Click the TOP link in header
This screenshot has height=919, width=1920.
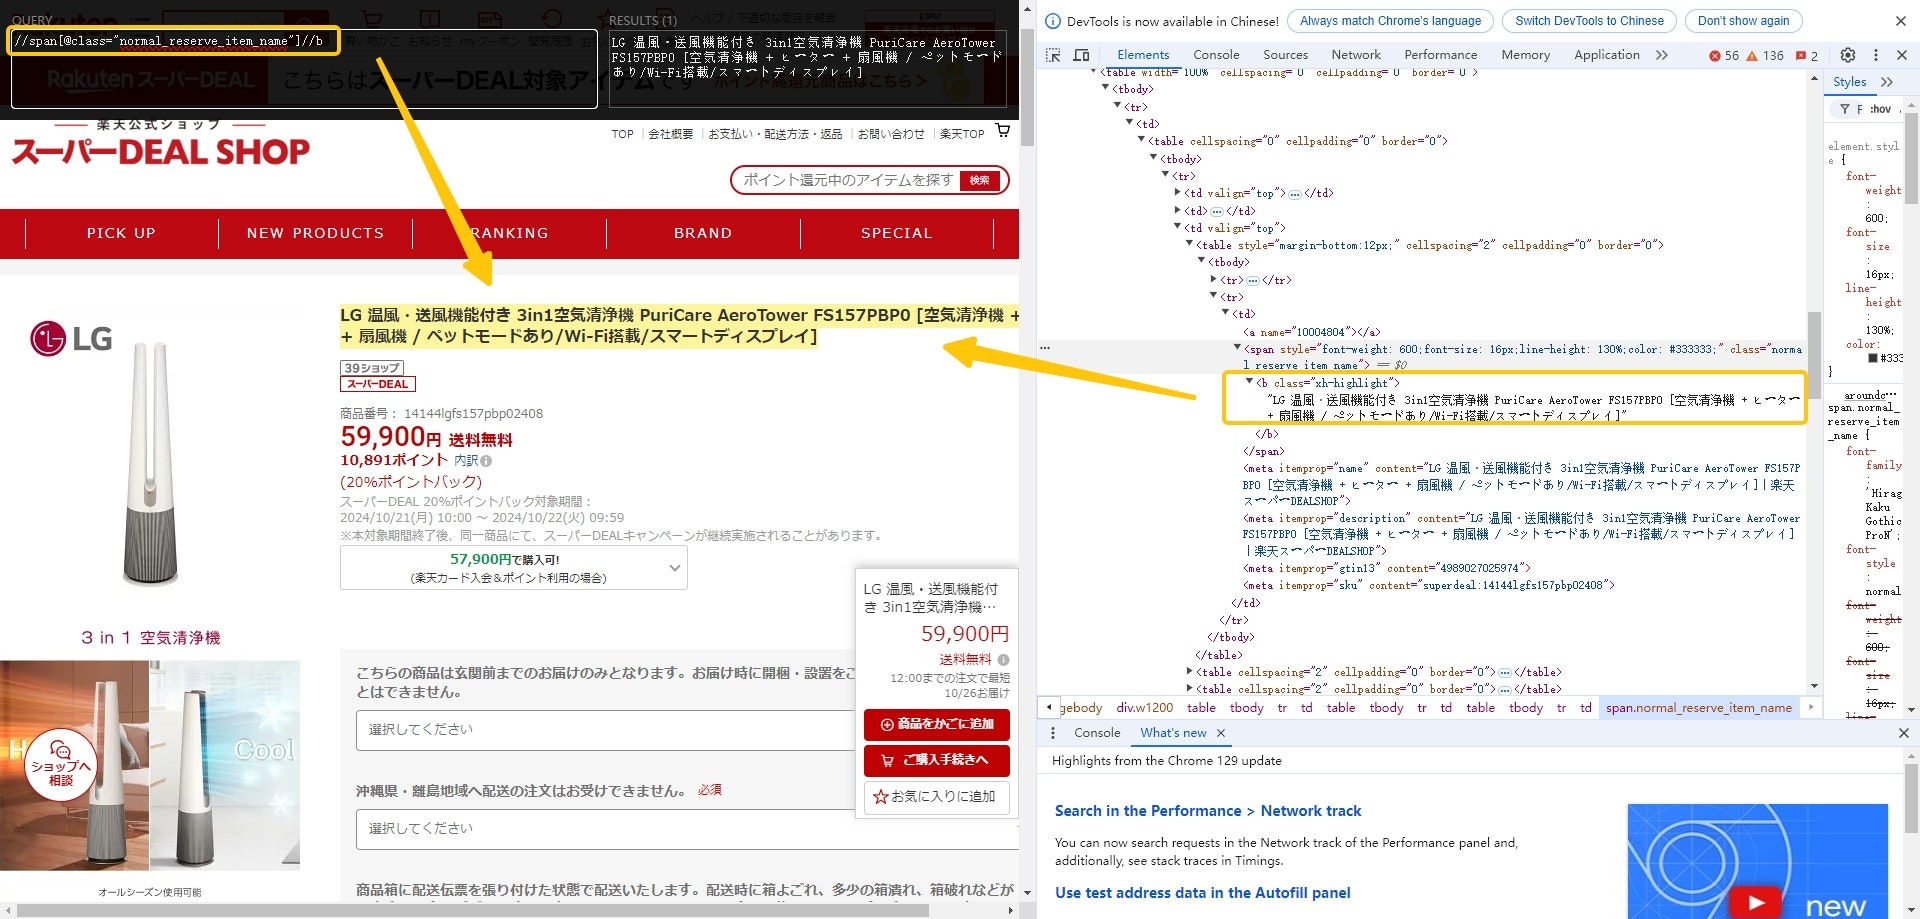623,134
